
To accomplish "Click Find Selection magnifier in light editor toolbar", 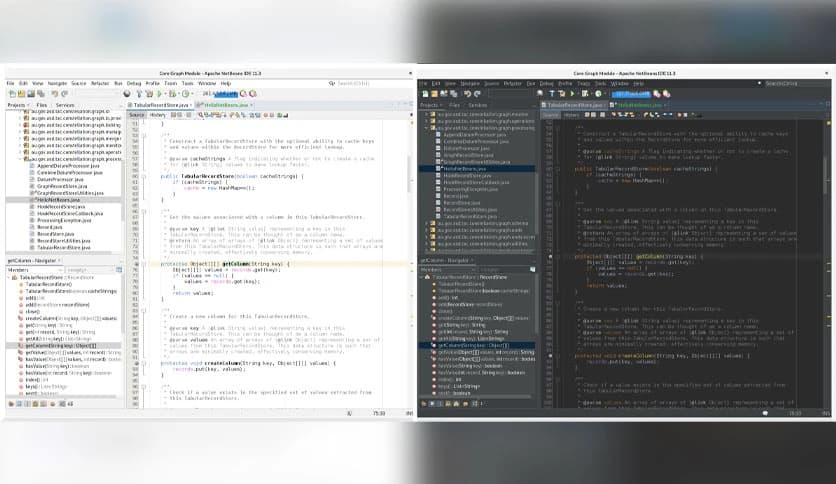I will pos(200,115).
